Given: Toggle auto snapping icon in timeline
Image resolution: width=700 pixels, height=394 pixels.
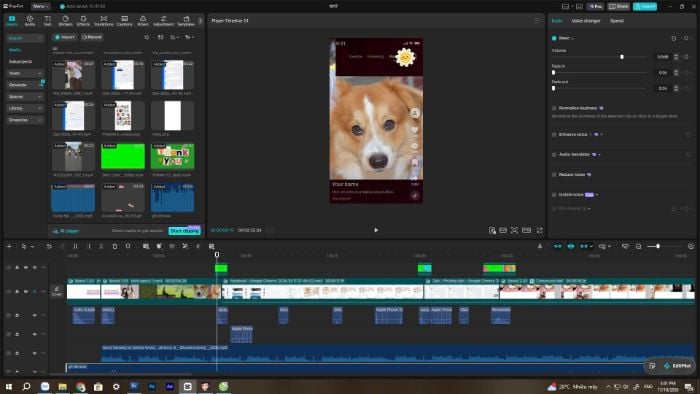Looking at the screenshot, I should 571,246.
